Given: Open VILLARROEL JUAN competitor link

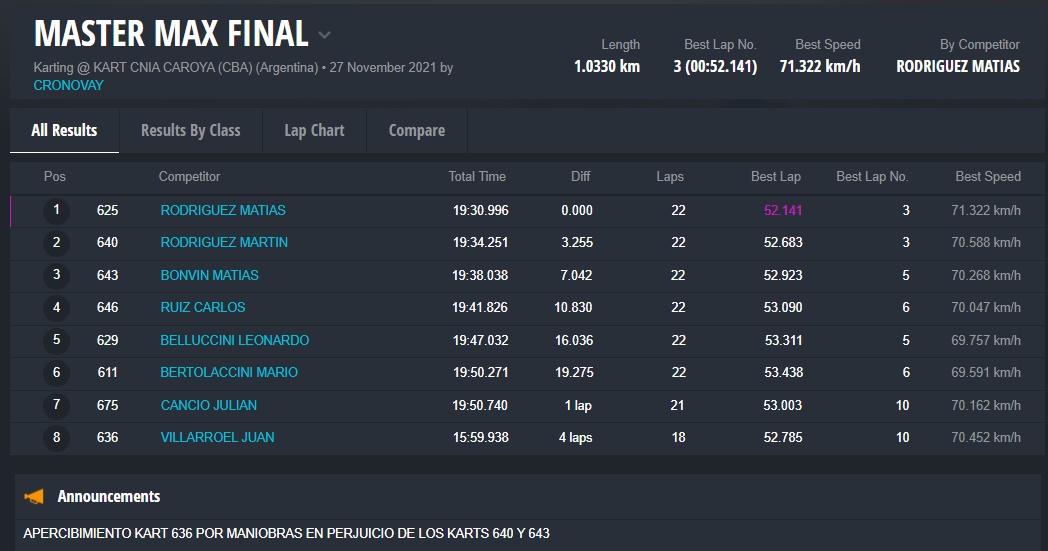Looking at the screenshot, I should tap(217, 437).
